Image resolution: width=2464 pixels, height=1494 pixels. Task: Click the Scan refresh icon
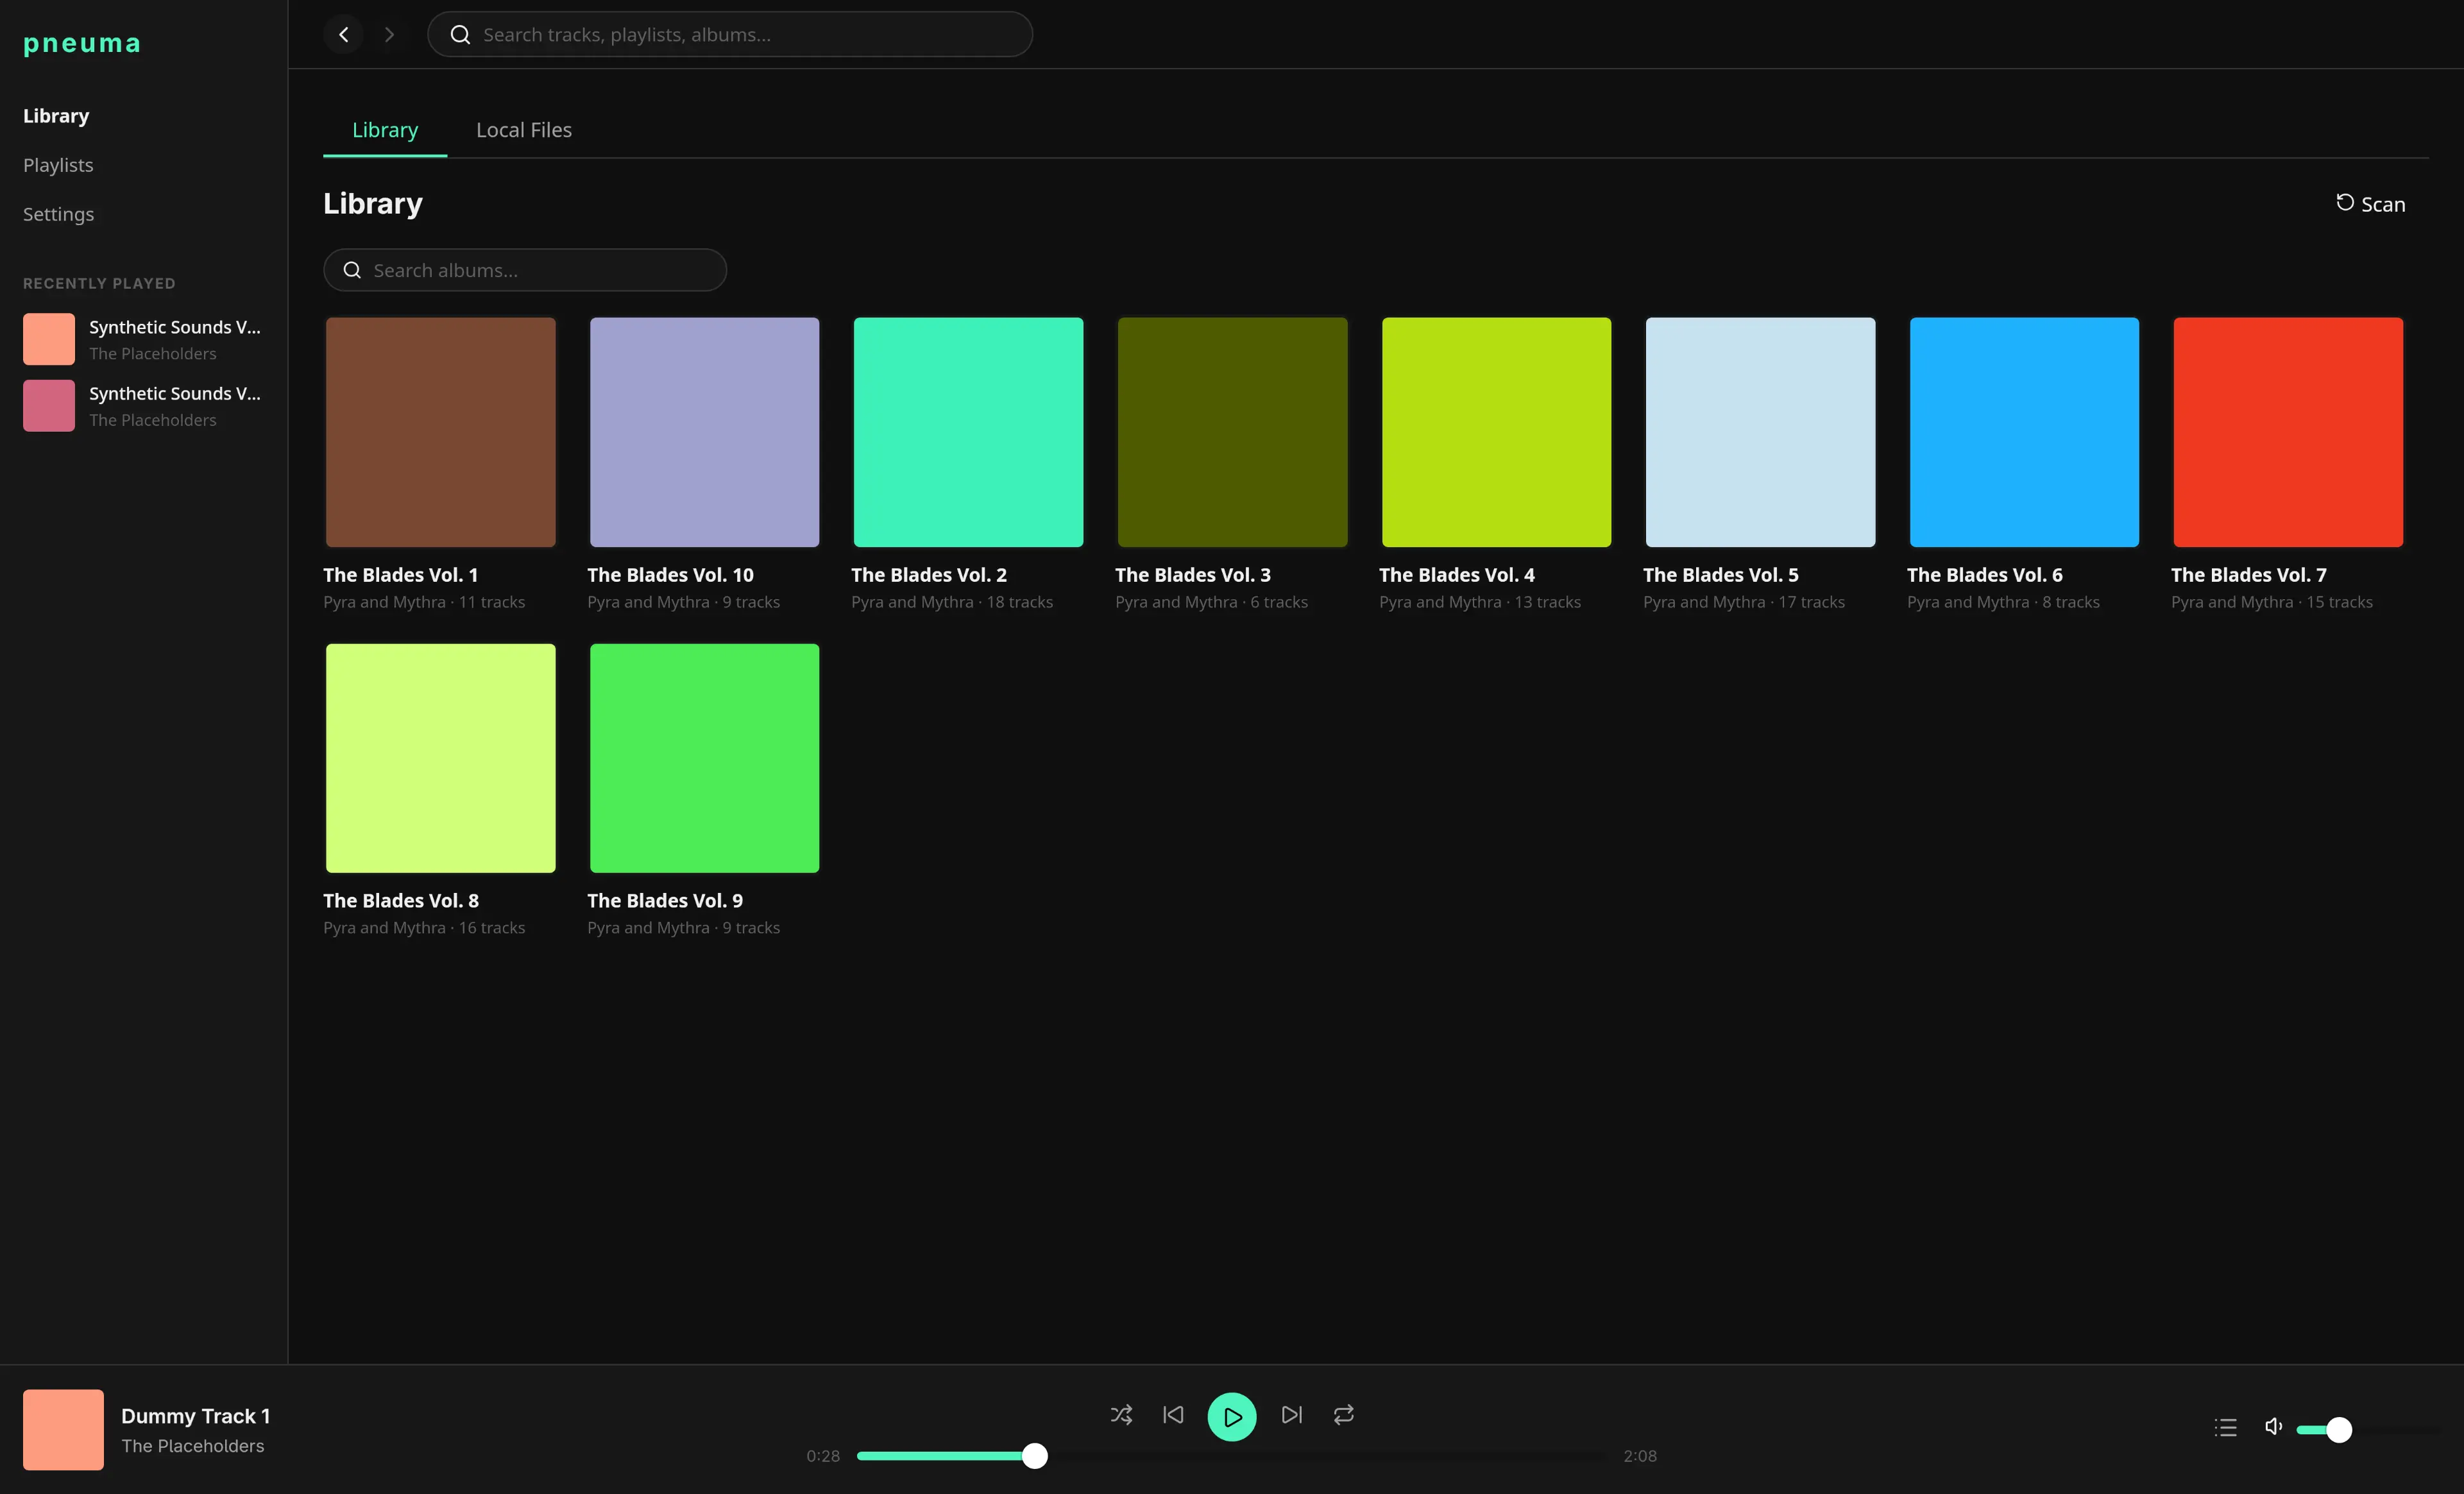click(x=2344, y=203)
